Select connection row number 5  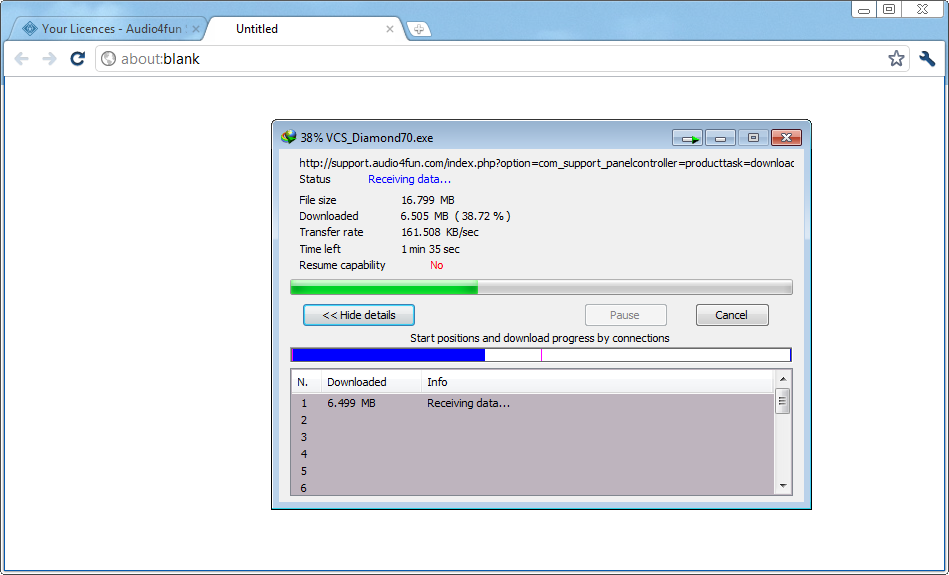coord(533,471)
